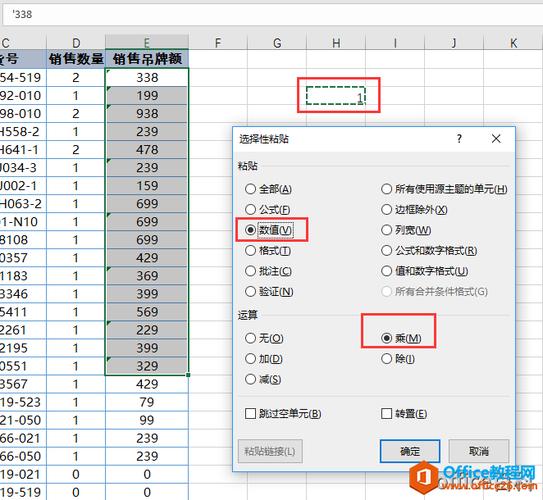Select column G header
The width and height of the screenshot is (543, 500).
(x=277, y=43)
